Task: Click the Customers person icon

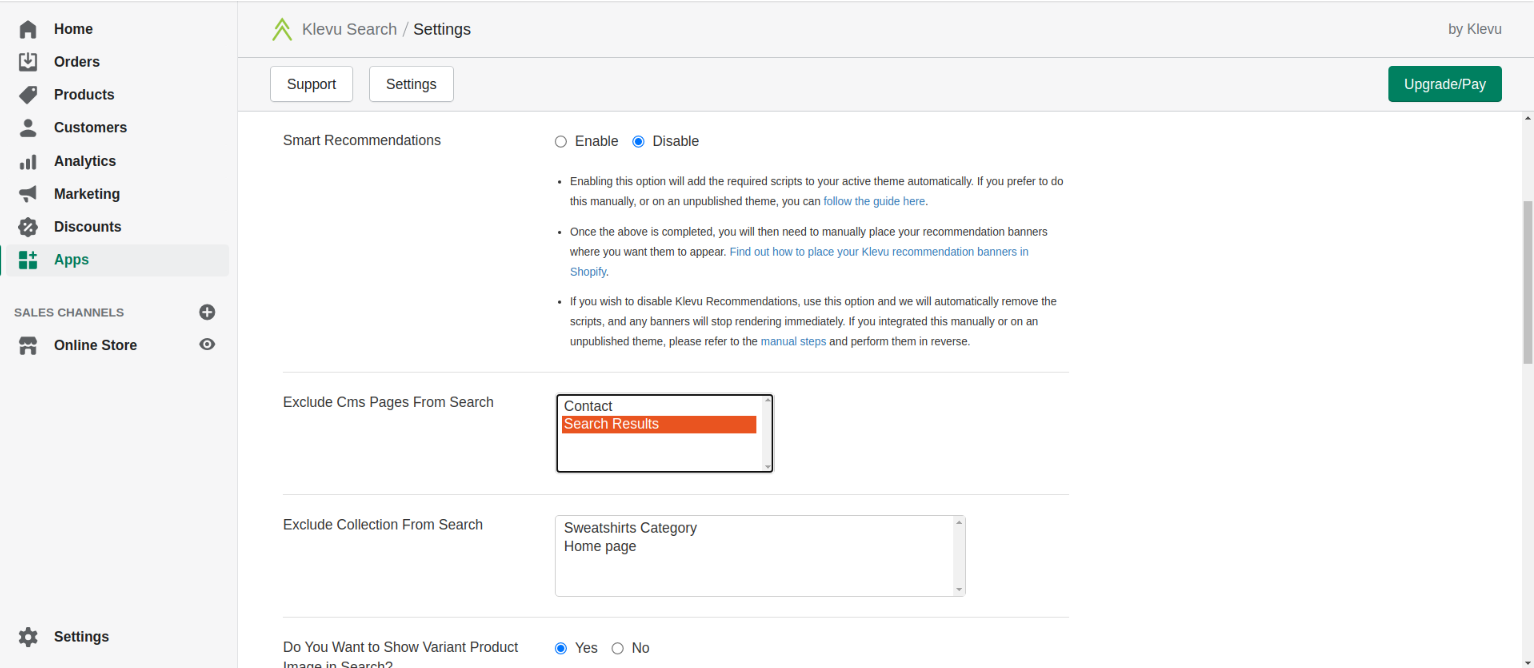Action: tap(28, 128)
